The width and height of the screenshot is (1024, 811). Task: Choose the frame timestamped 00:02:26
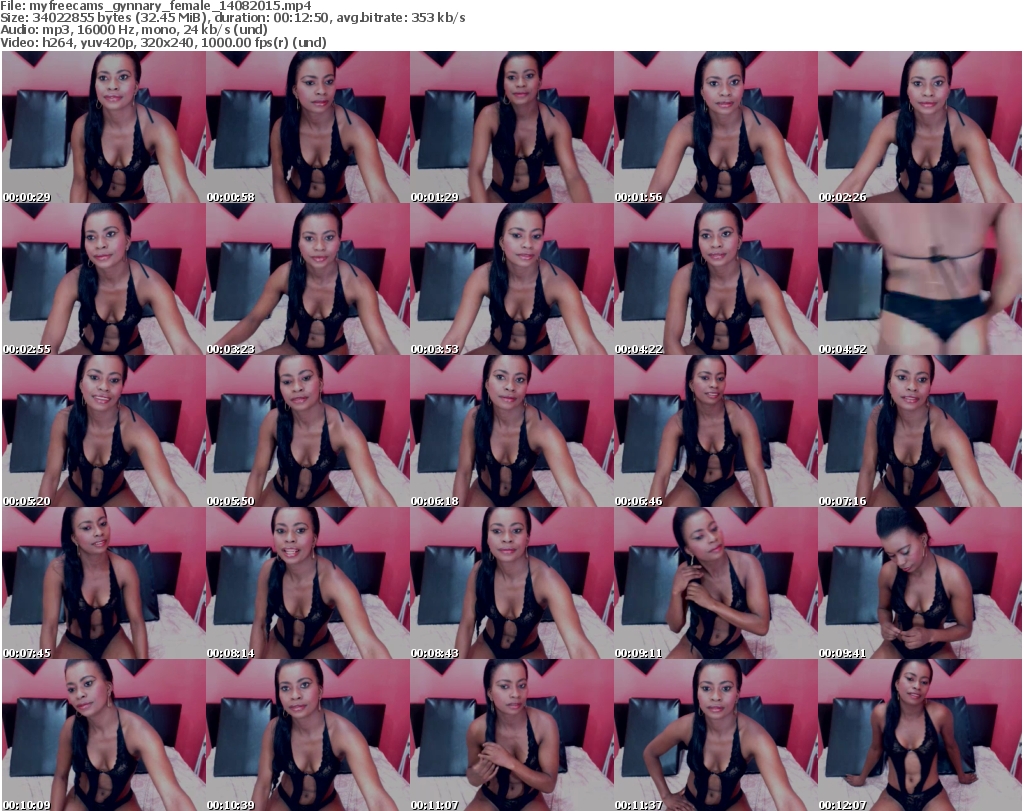coord(920,127)
